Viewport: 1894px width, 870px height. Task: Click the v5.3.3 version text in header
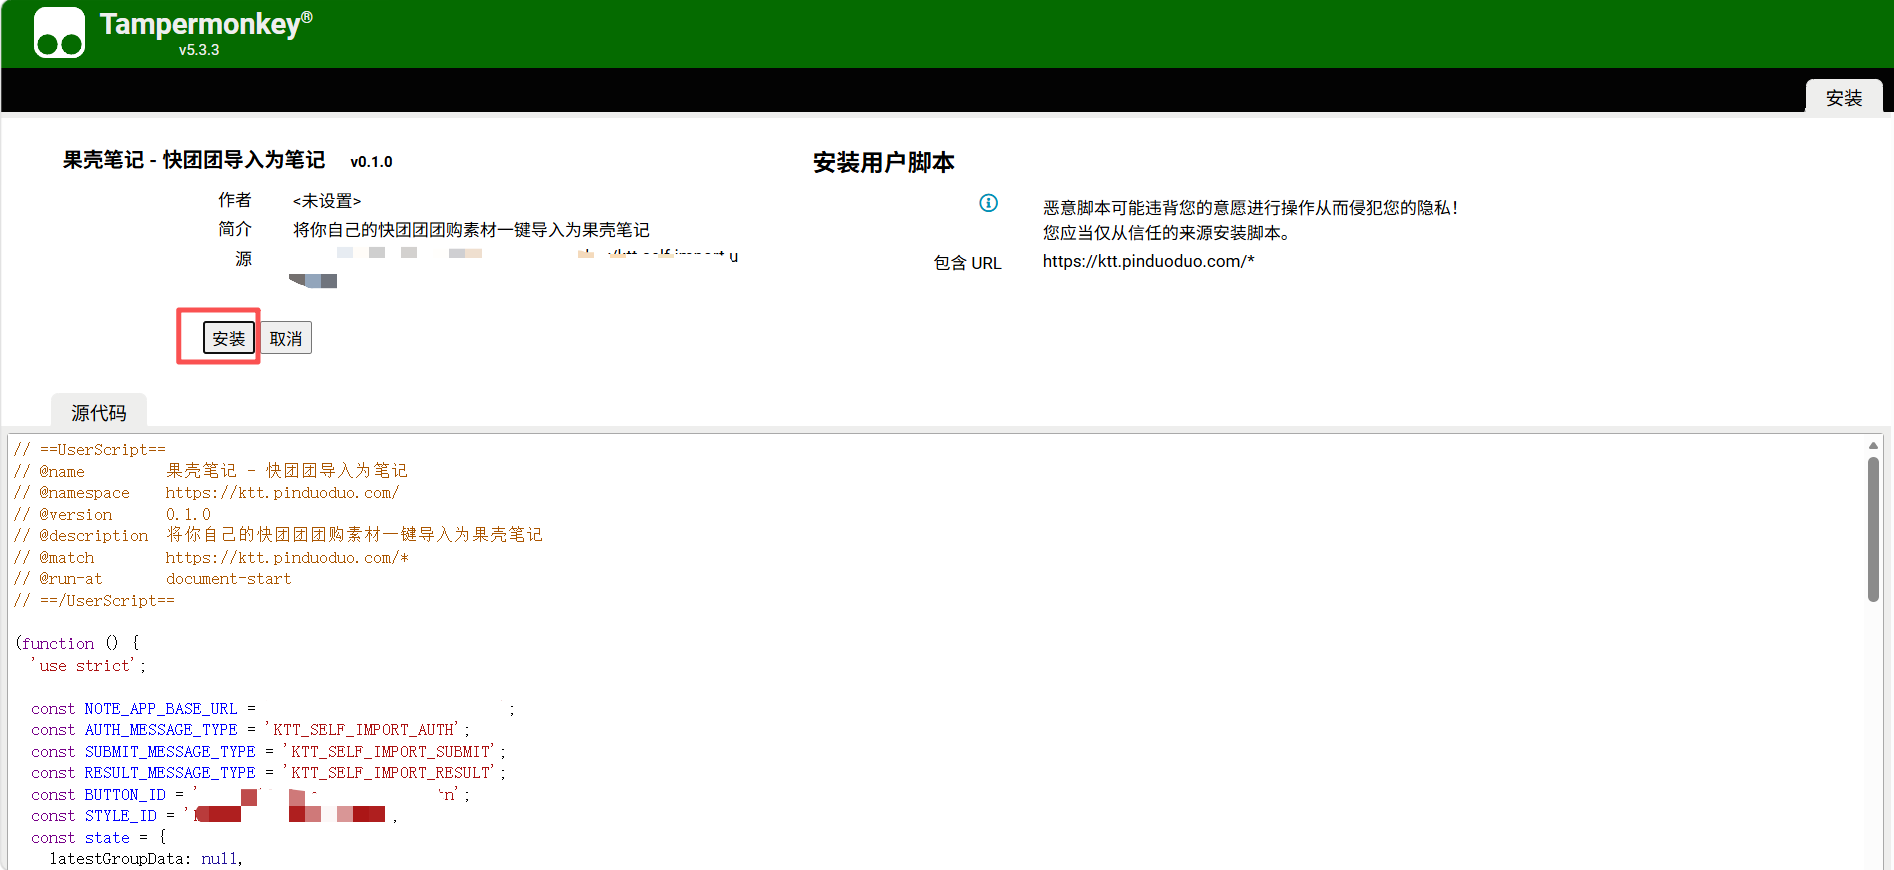[199, 50]
